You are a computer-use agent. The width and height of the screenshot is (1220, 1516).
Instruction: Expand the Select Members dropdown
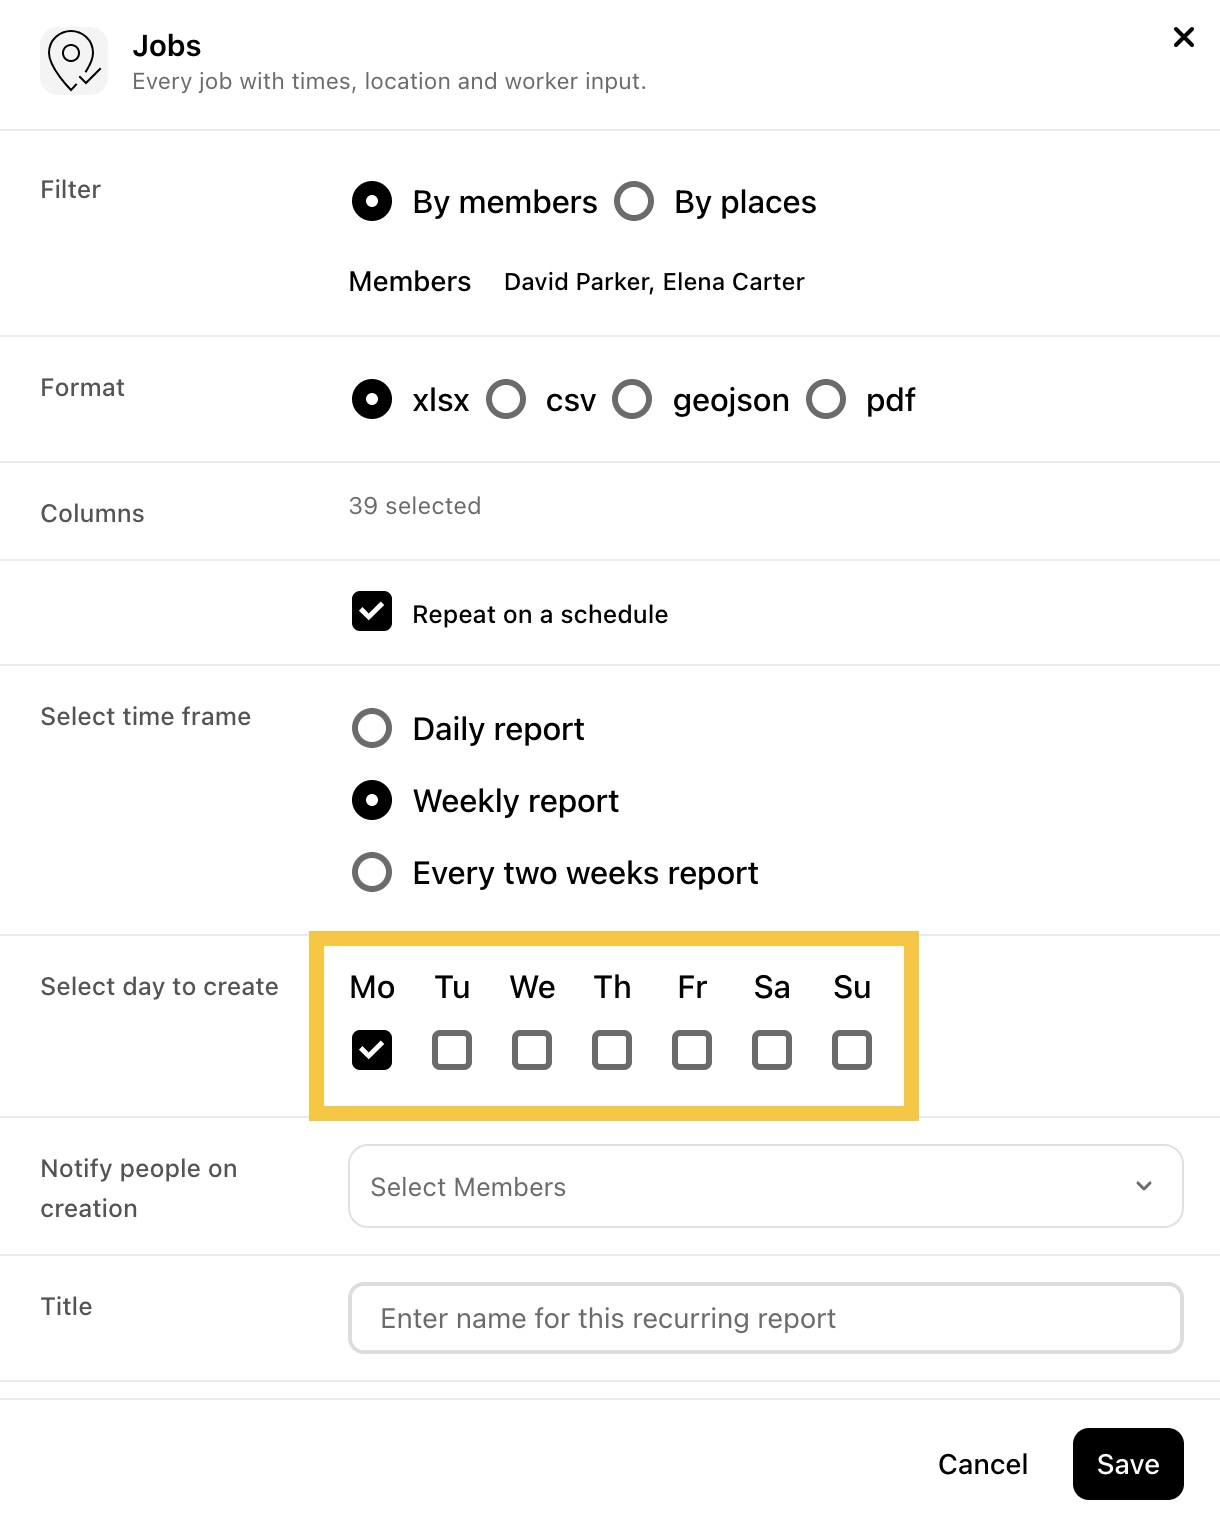coord(766,1186)
